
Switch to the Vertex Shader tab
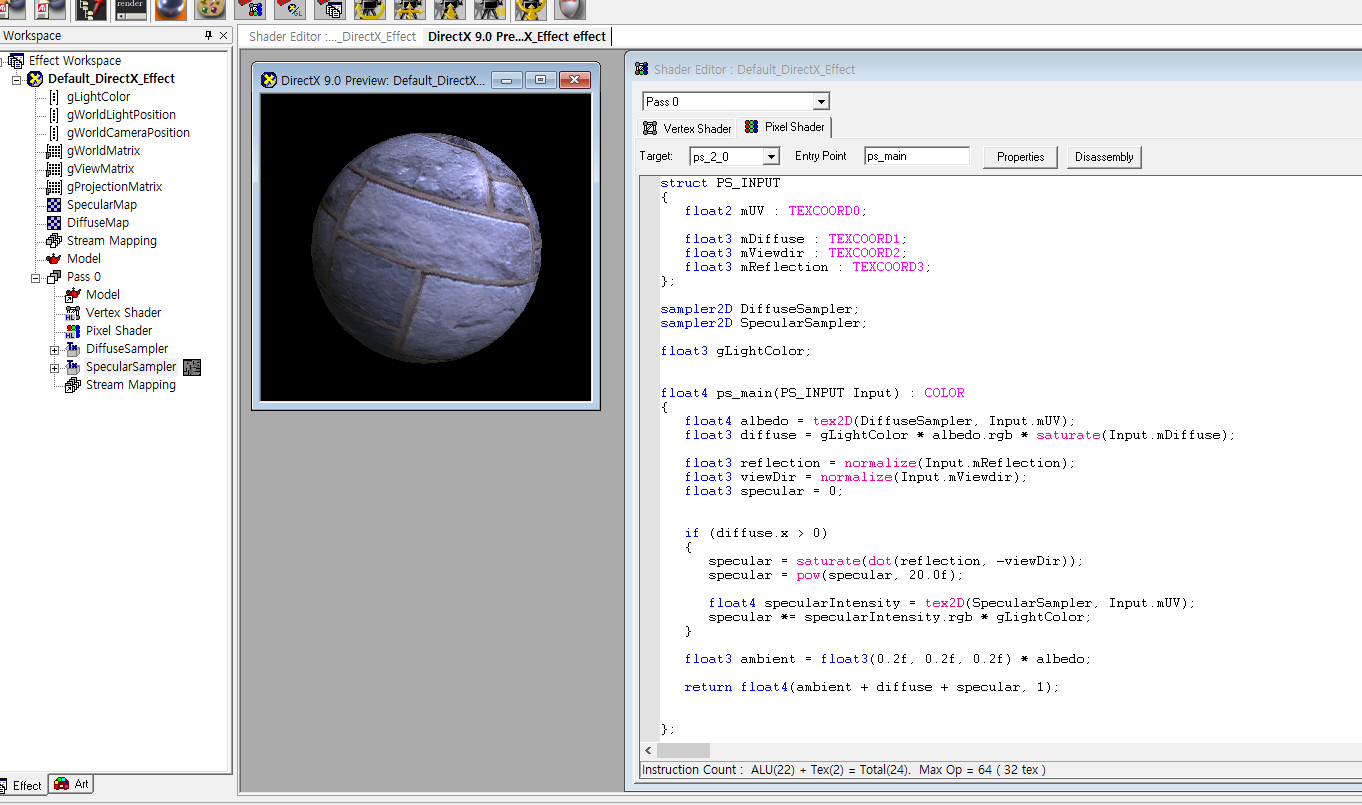[687, 128]
